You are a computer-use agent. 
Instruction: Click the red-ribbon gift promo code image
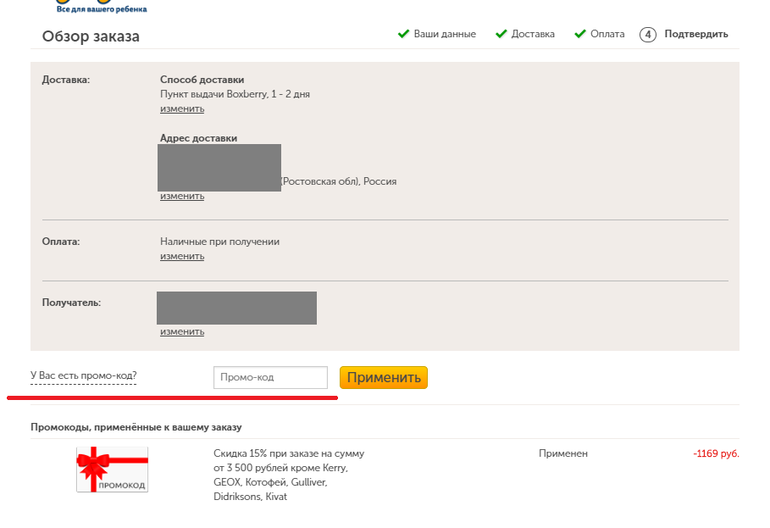[112, 470]
